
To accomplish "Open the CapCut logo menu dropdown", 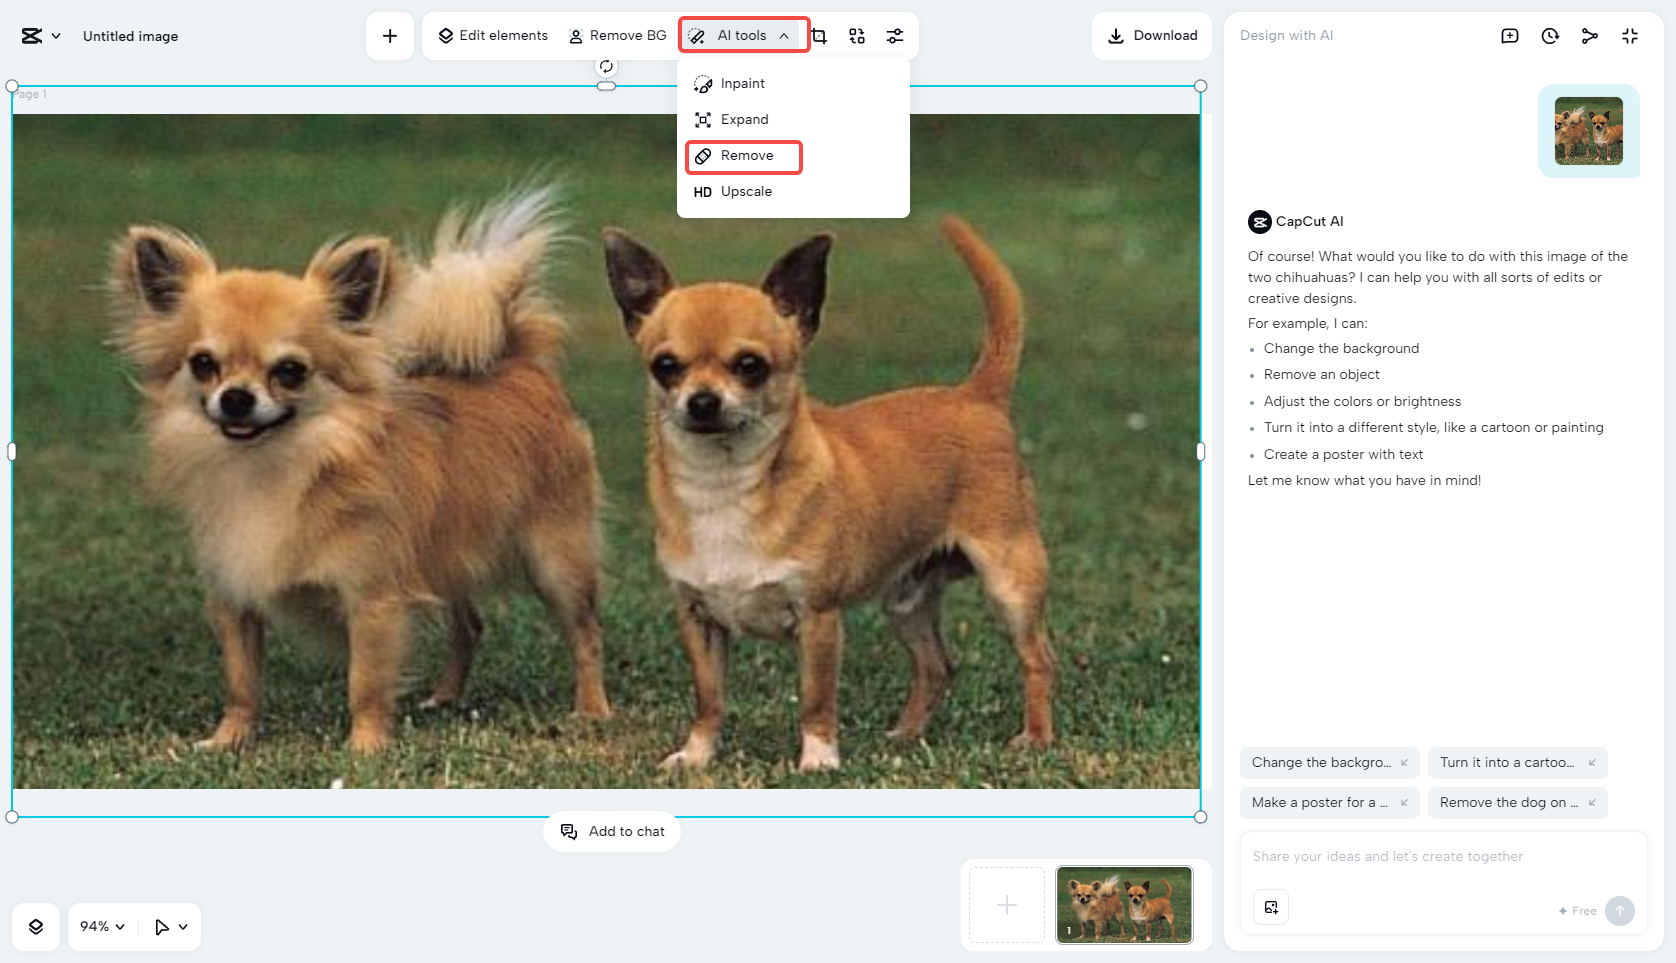I will pyautogui.click(x=41, y=36).
